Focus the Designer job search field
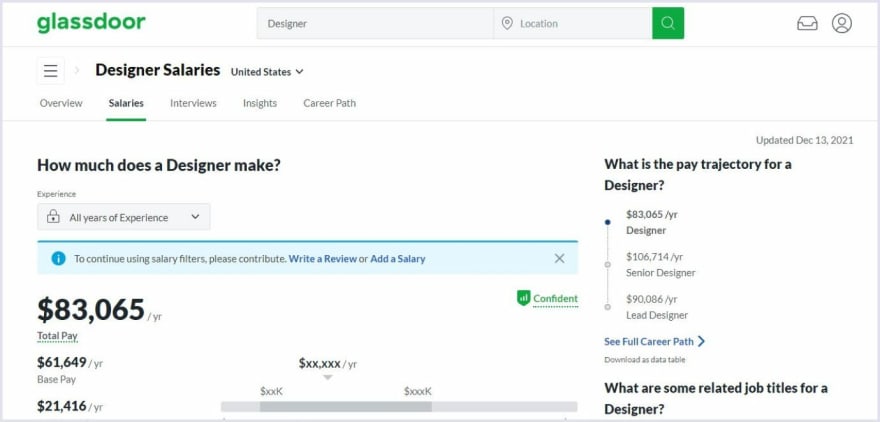Viewport: 880px width, 422px height. [x=375, y=23]
